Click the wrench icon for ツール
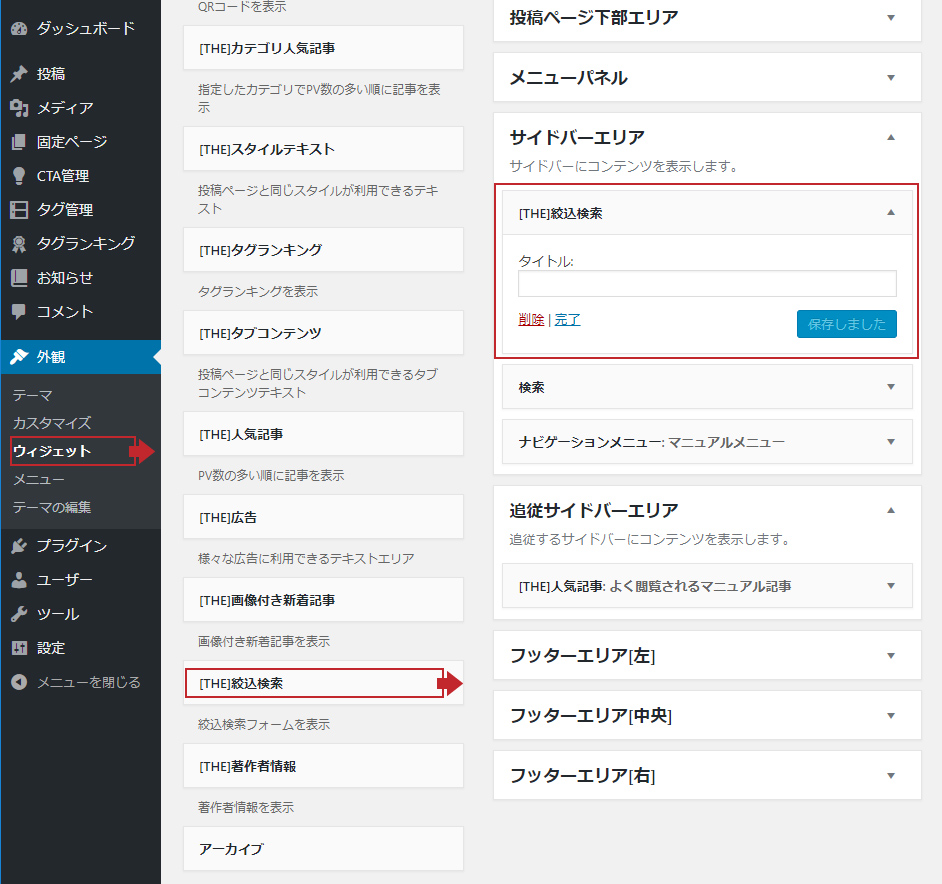This screenshot has width=942, height=884. point(19,614)
